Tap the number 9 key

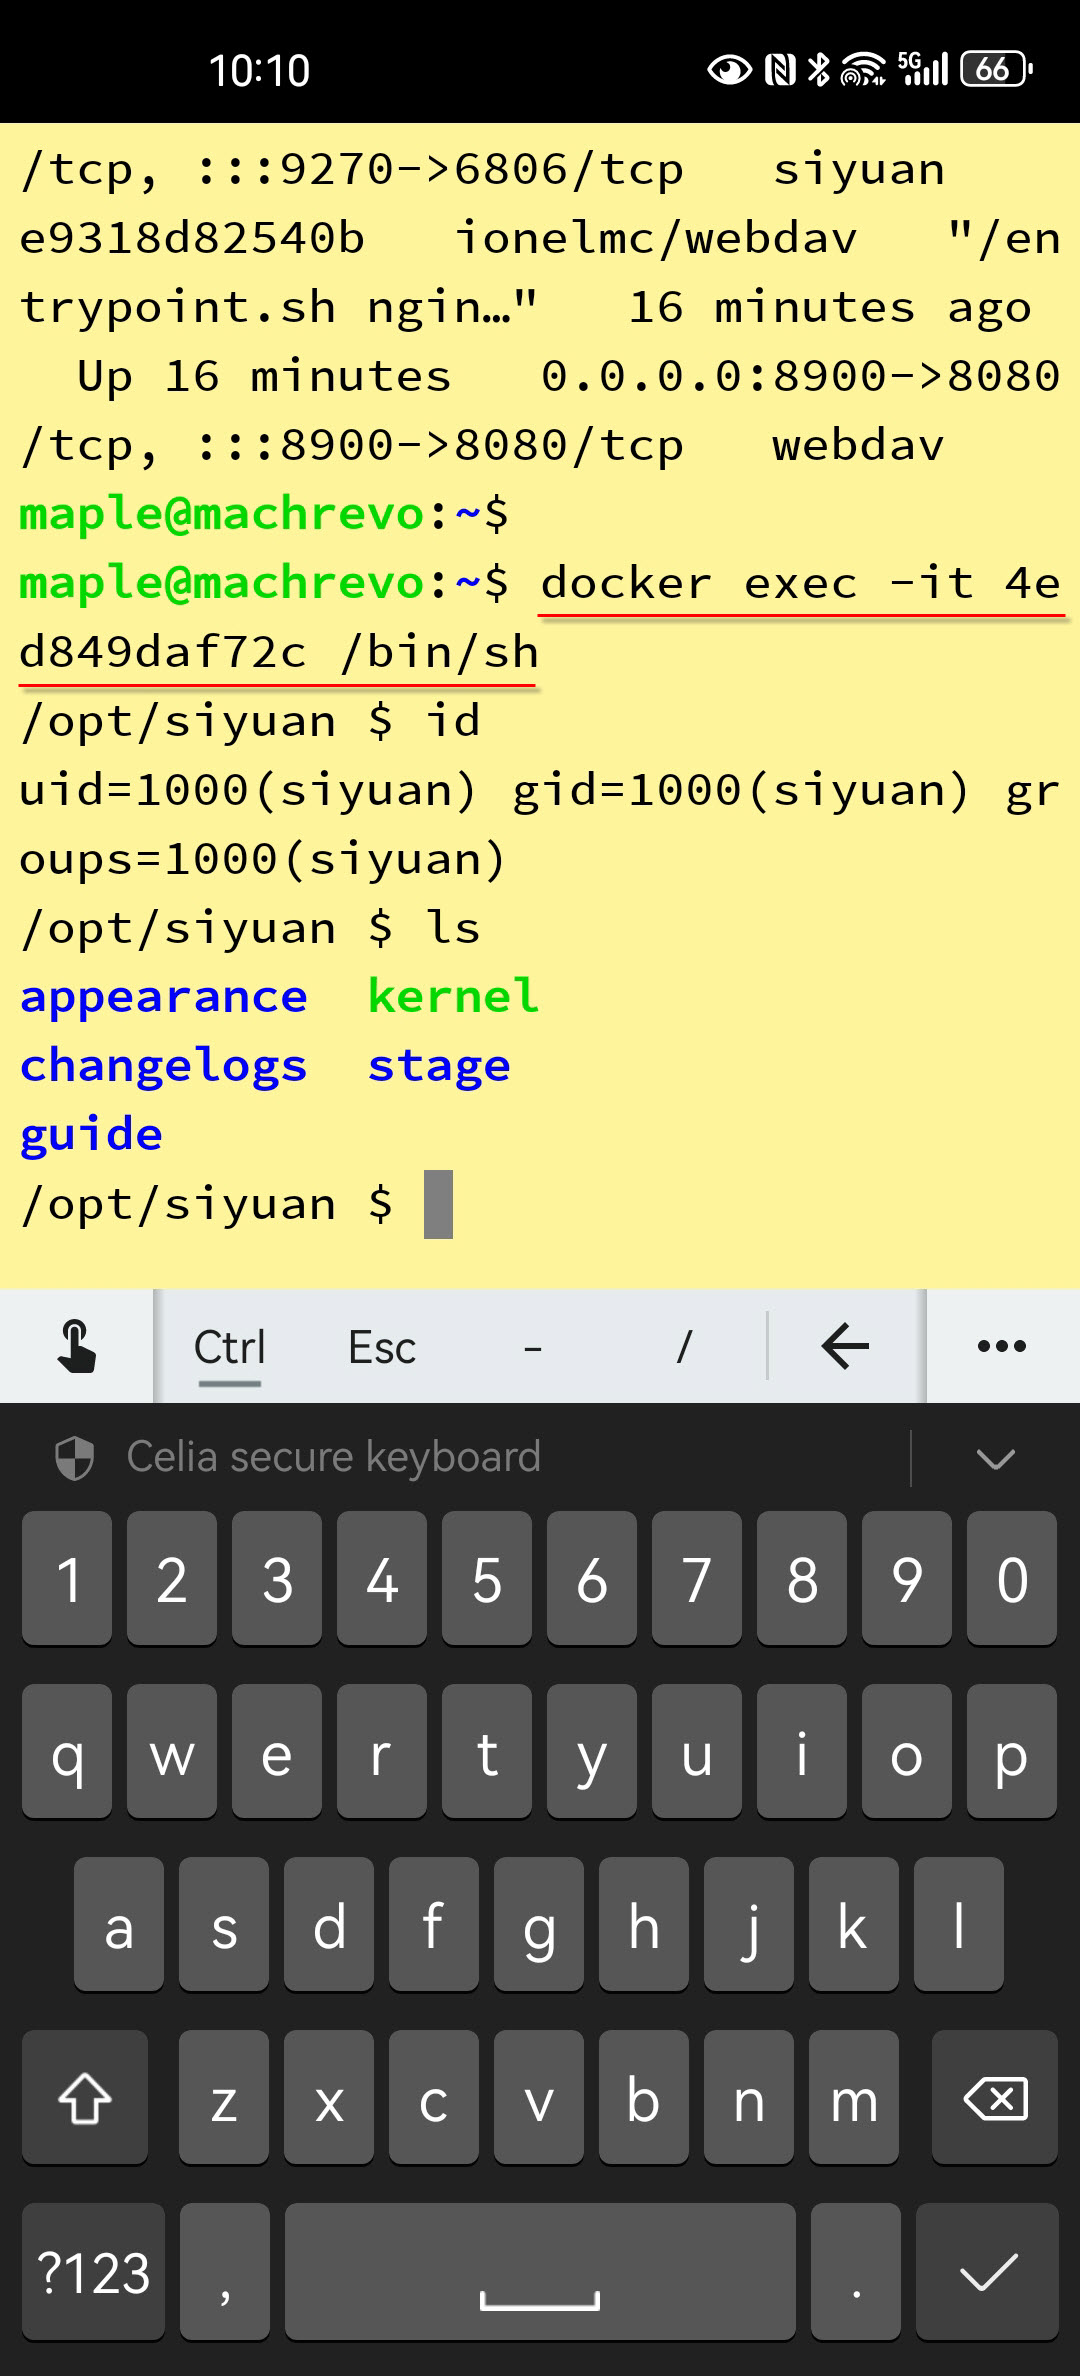coord(907,1578)
